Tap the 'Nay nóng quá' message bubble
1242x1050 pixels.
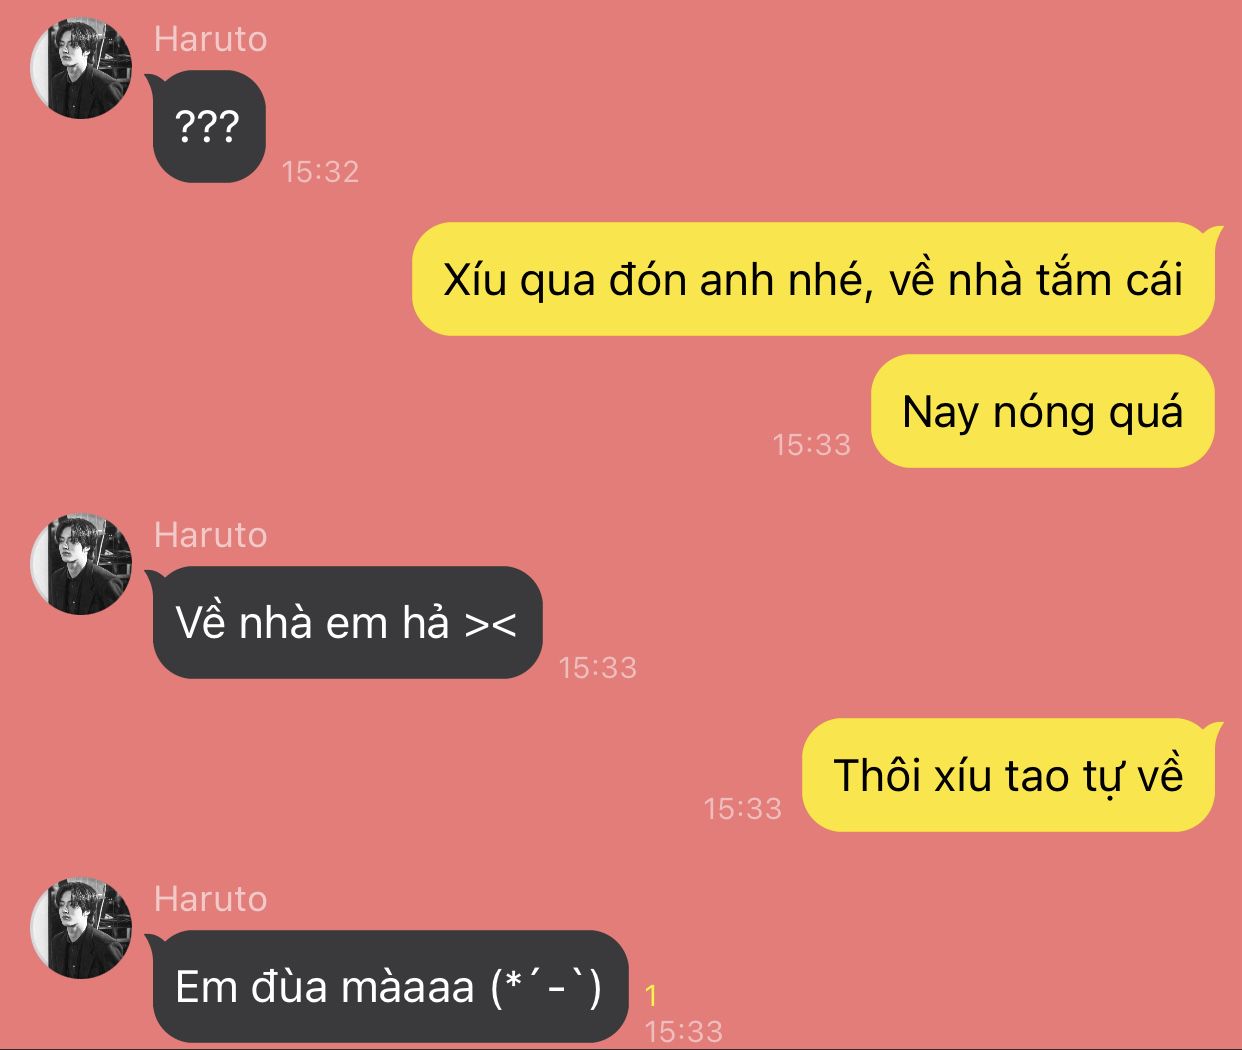[x=1043, y=411]
